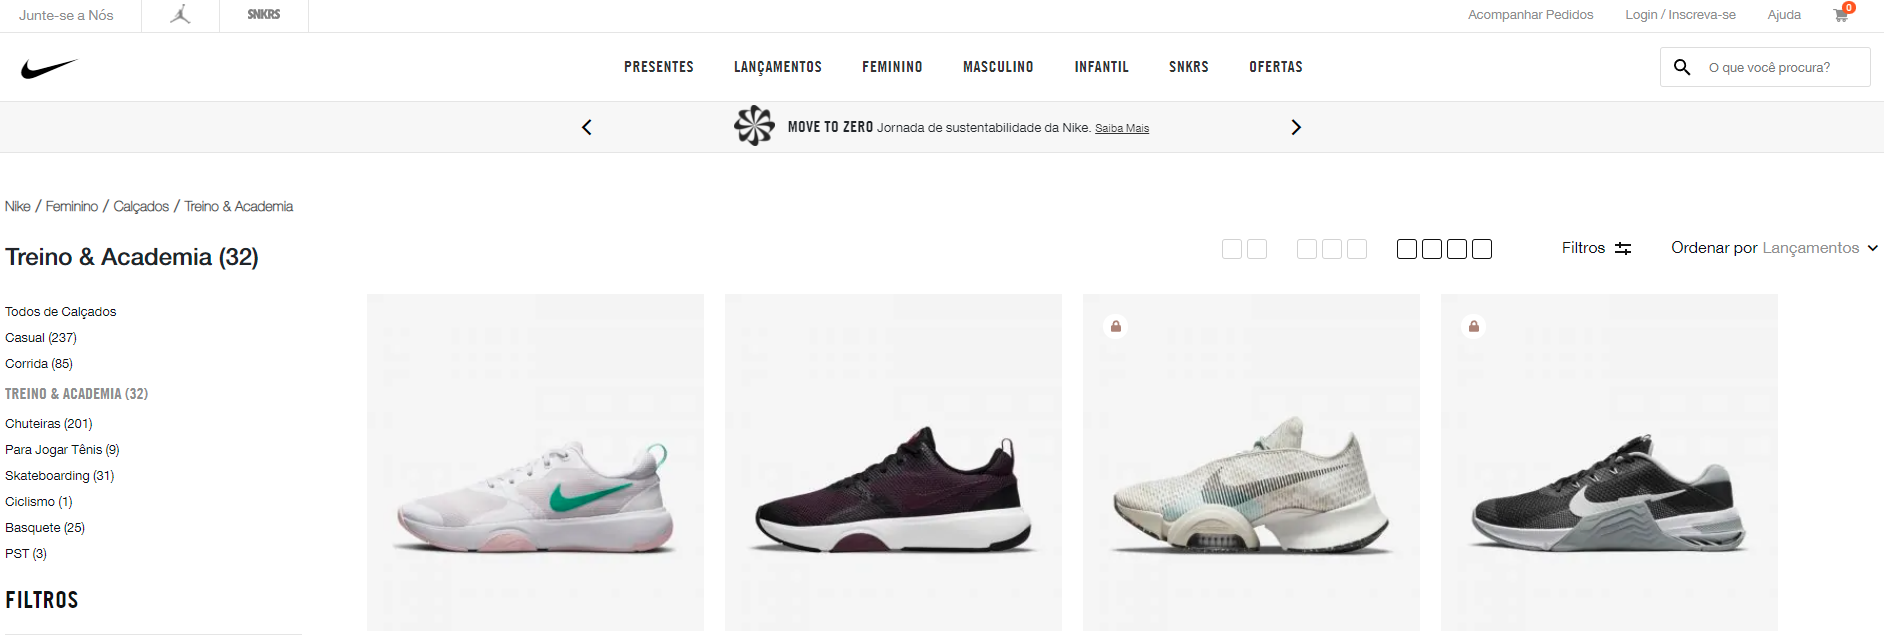Select the SNKRS tab in top bar
Screen dimensions: 1884x639
(x=264, y=15)
